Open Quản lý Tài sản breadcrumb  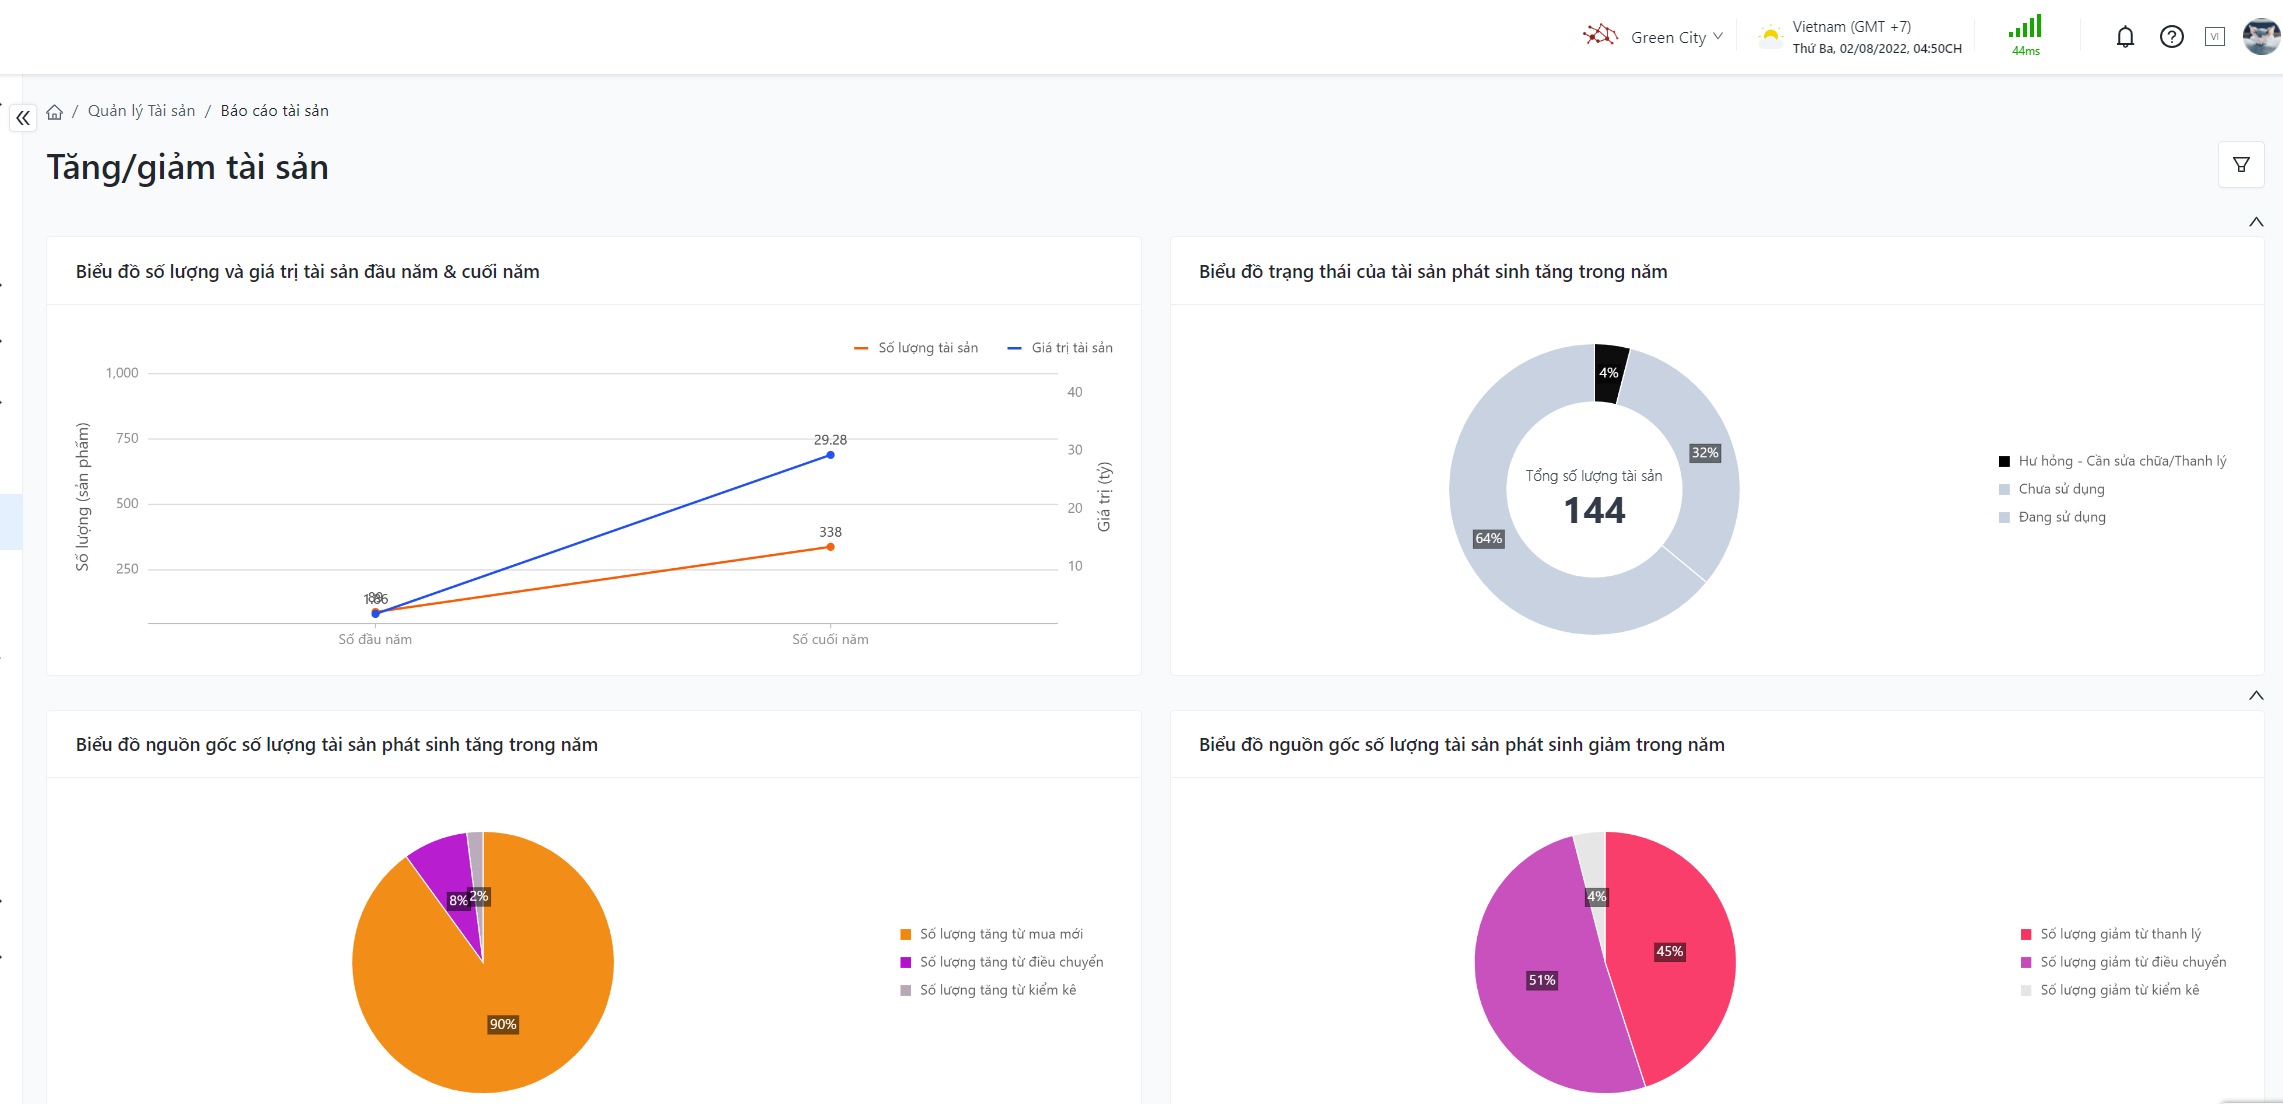141,111
